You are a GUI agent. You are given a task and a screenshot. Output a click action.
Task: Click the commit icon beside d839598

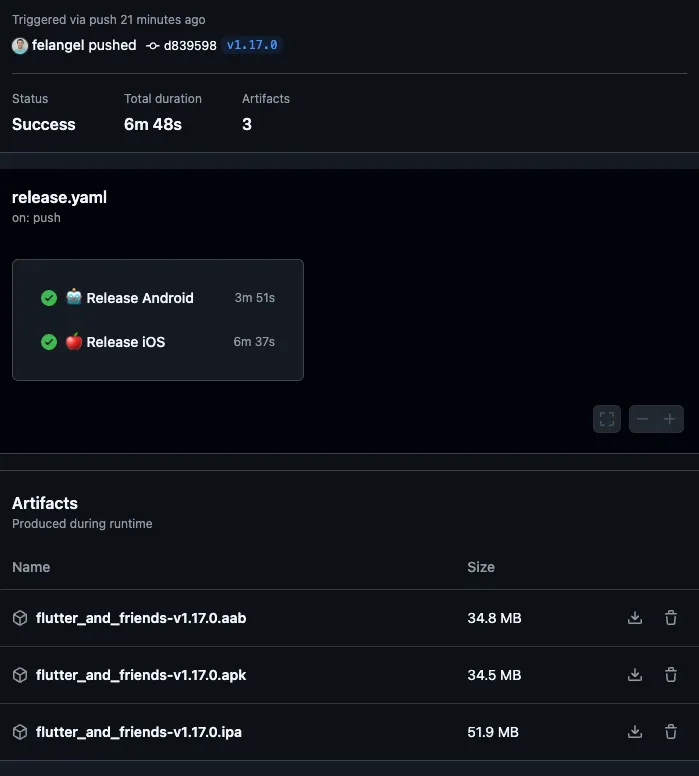152,46
